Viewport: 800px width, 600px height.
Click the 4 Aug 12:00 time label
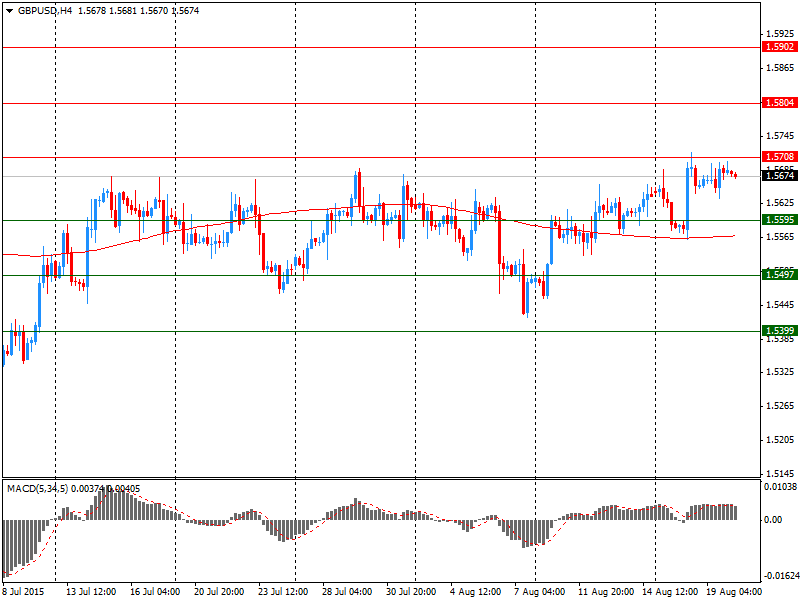pos(476,592)
